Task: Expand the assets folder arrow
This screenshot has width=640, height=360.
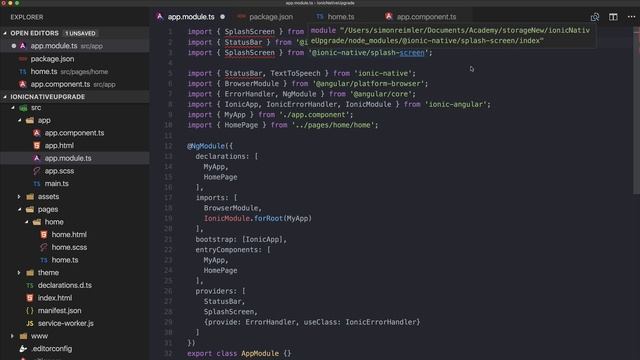Action: pos(19,197)
